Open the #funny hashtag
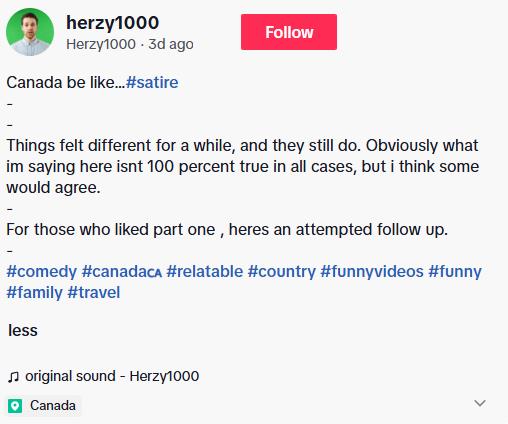The image size is (508, 424). 455,271
